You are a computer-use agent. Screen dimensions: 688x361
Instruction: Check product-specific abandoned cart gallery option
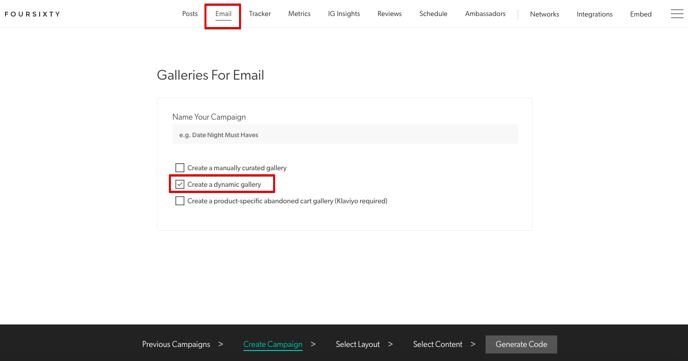179,201
